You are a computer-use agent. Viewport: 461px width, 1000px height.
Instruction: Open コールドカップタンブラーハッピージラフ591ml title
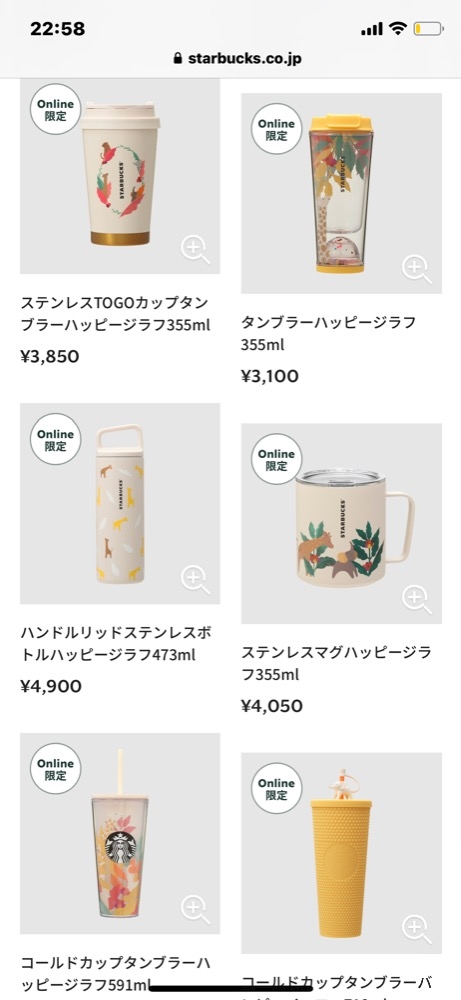(115, 973)
